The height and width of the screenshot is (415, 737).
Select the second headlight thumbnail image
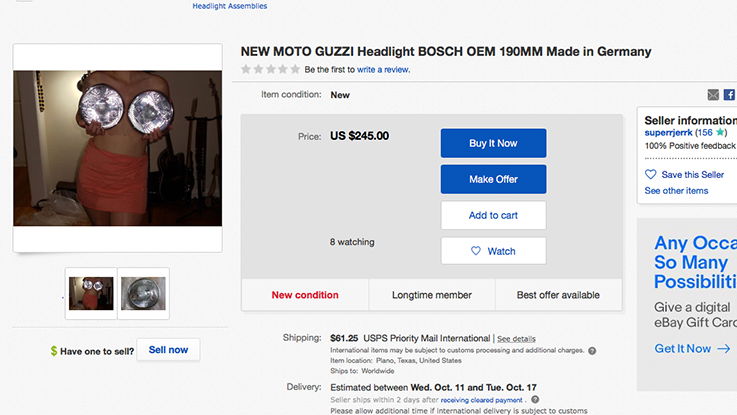pos(143,293)
